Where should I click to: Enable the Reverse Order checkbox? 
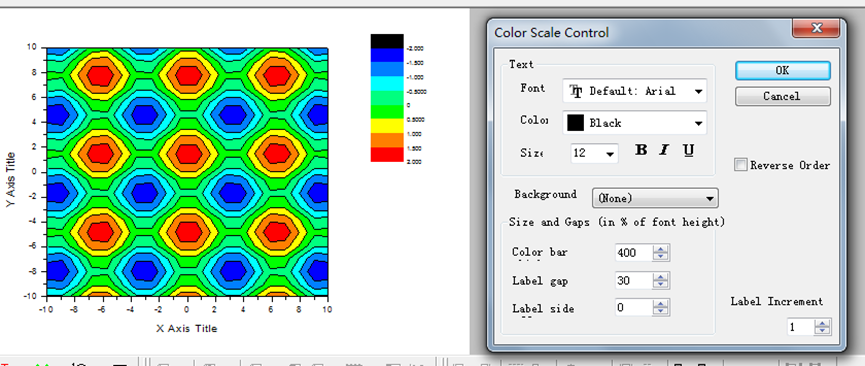tap(741, 165)
